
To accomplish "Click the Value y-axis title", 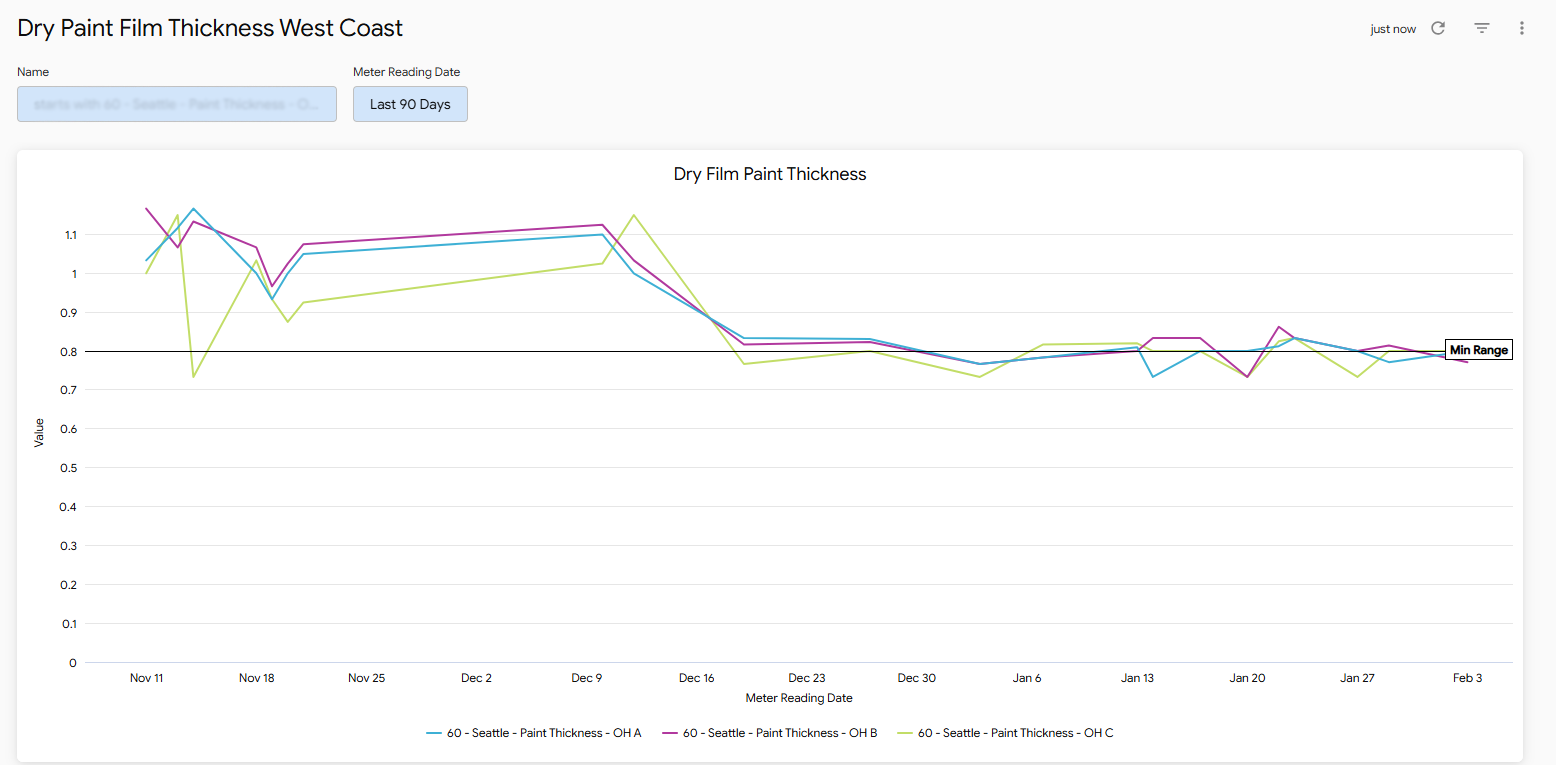I will [x=39, y=432].
